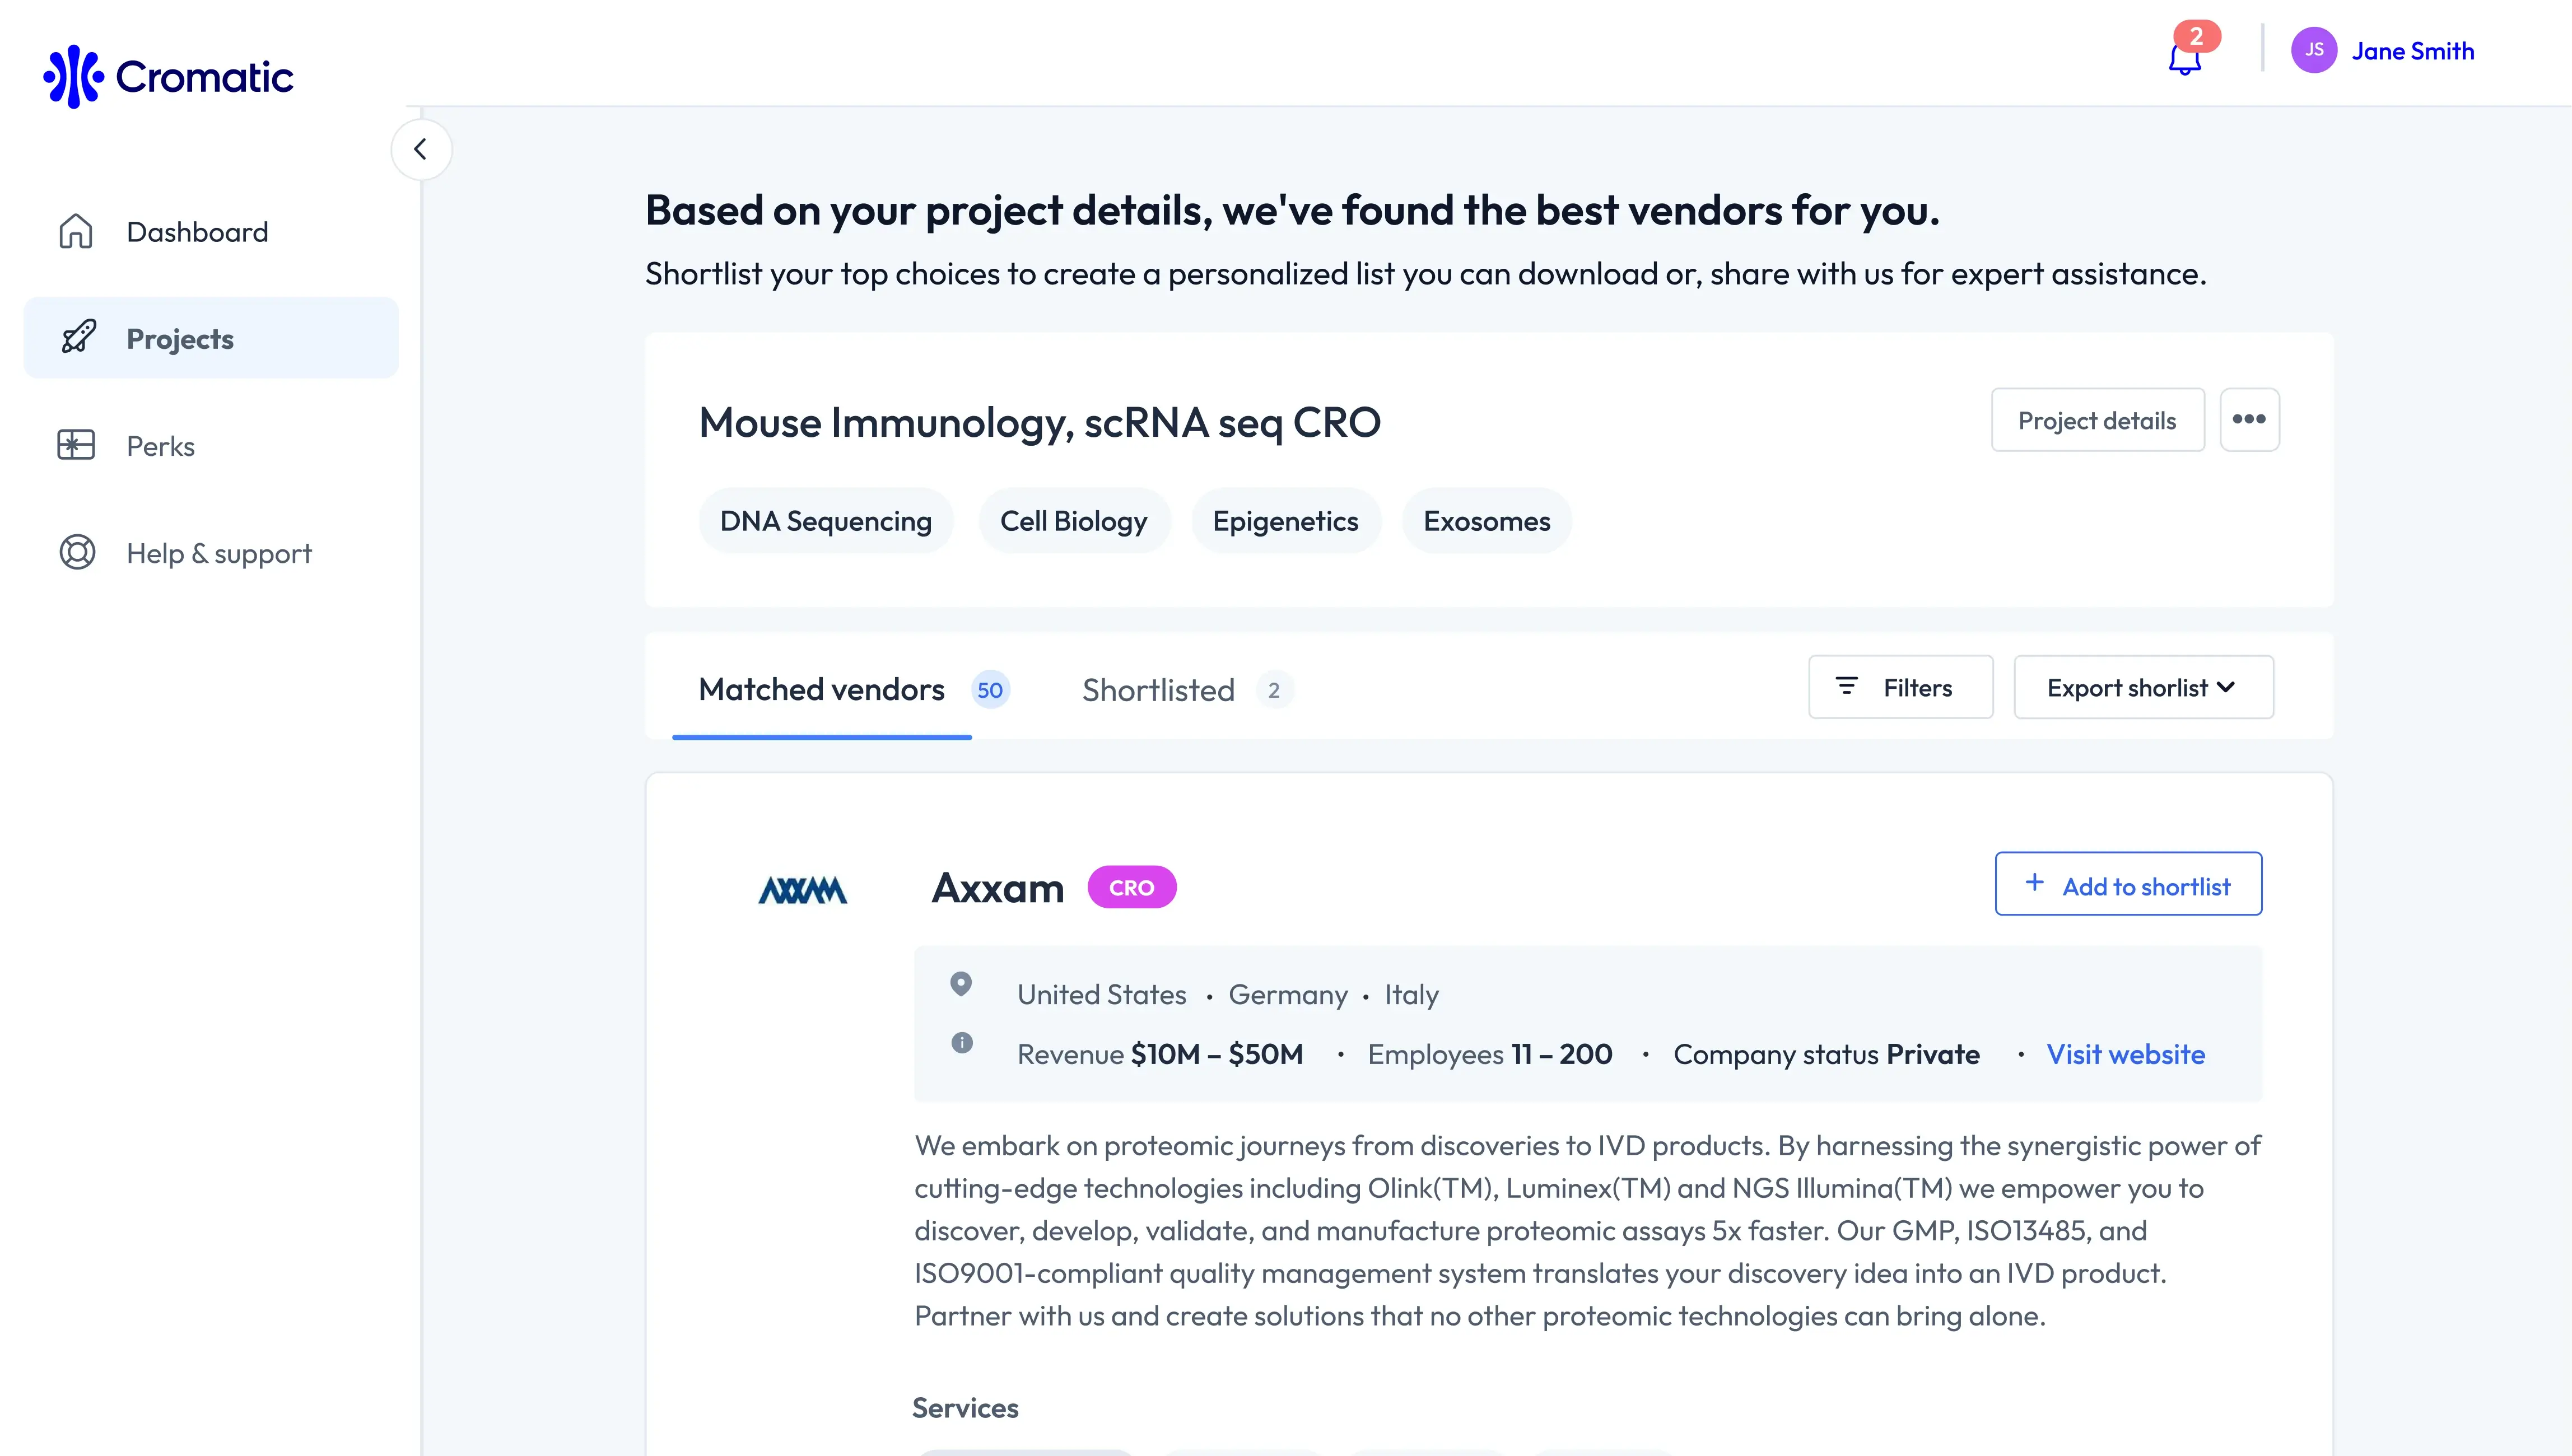2572x1456 pixels.
Task: Open the Export shortlist dropdown
Action: coord(2143,687)
